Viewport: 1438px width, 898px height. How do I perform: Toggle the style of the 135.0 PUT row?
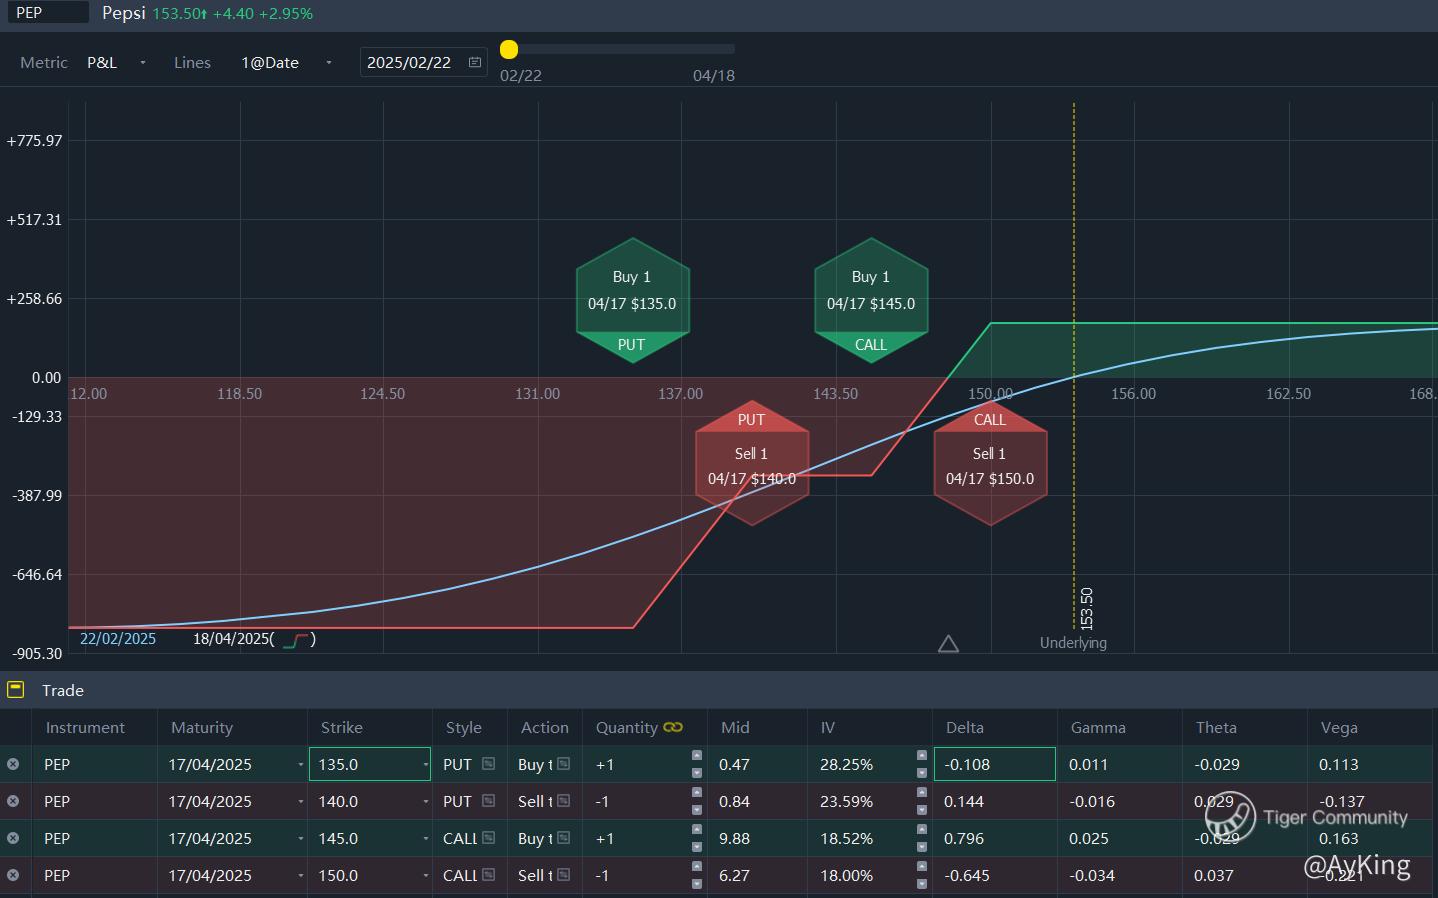[488, 764]
